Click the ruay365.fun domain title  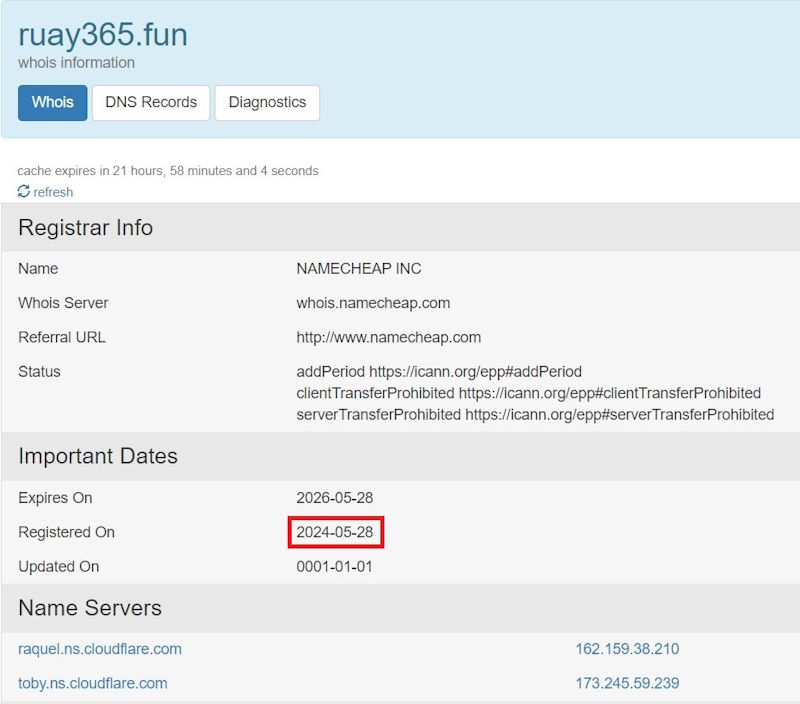click(102, 34)
